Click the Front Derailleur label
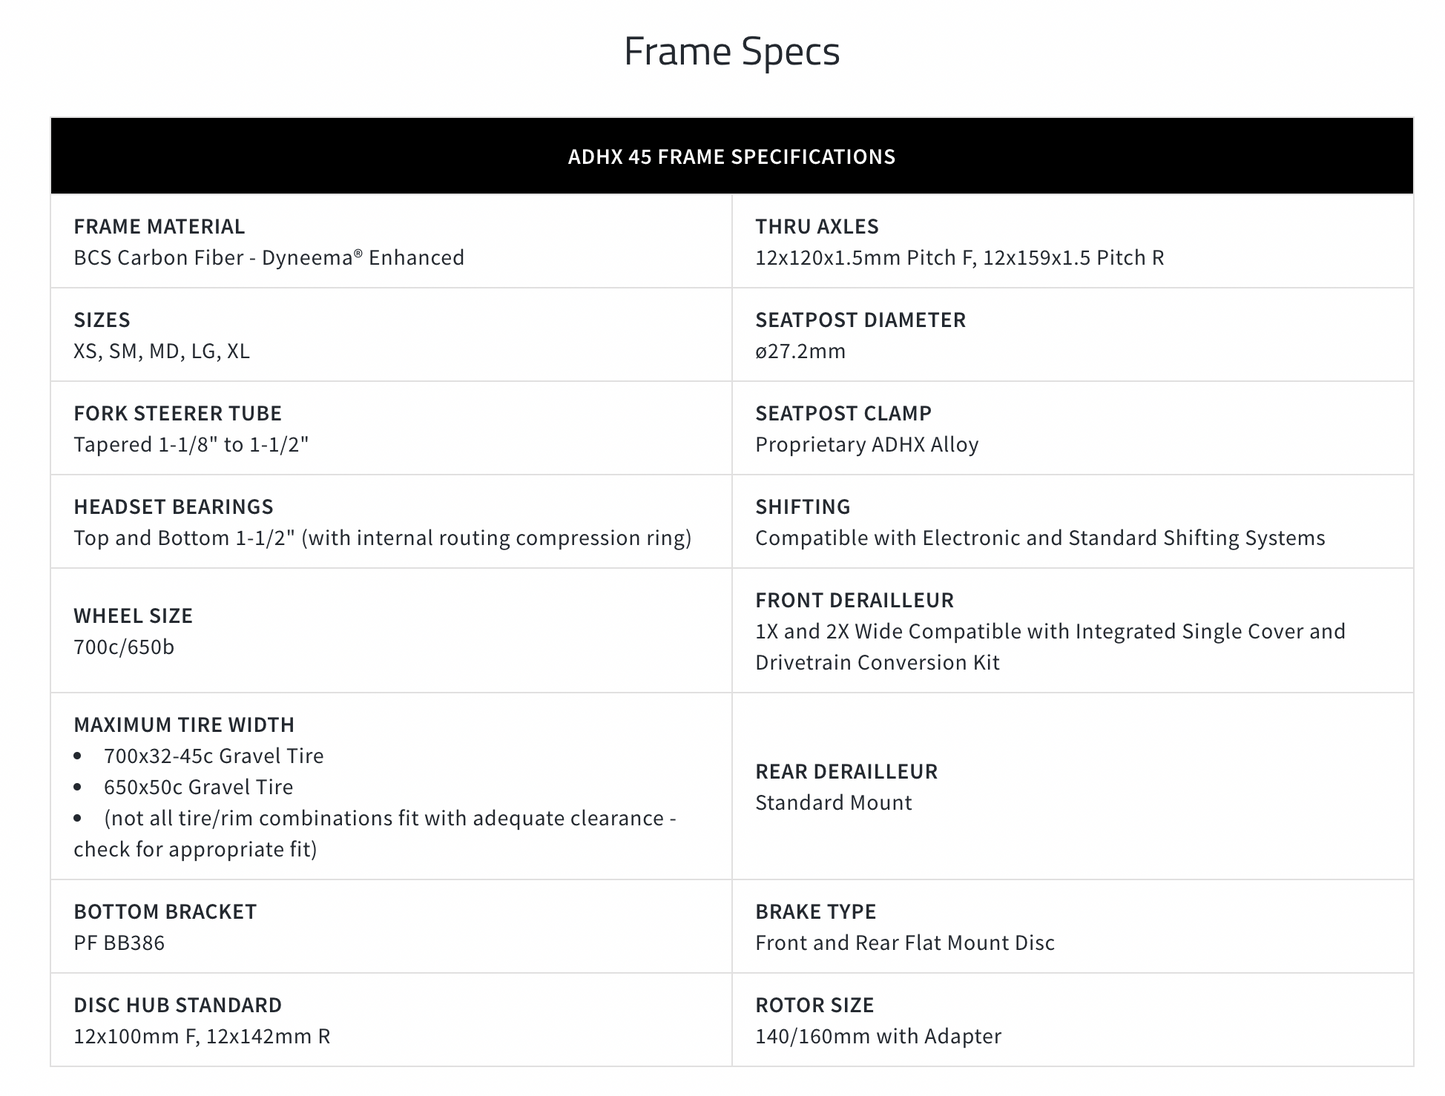The width and height of the screenshot is (1445, 1096). tap(854, 600)
